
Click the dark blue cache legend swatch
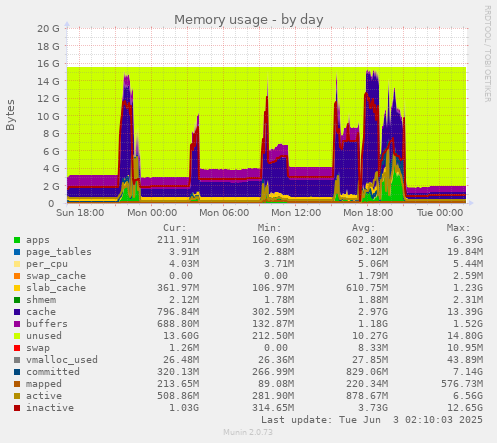coord(17,312)
